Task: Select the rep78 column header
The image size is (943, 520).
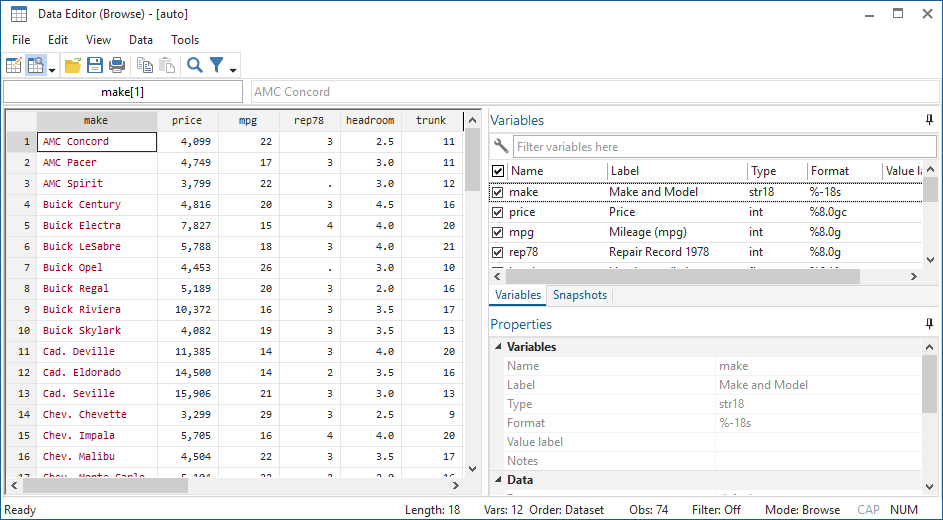Action: (x=309, y=120)
